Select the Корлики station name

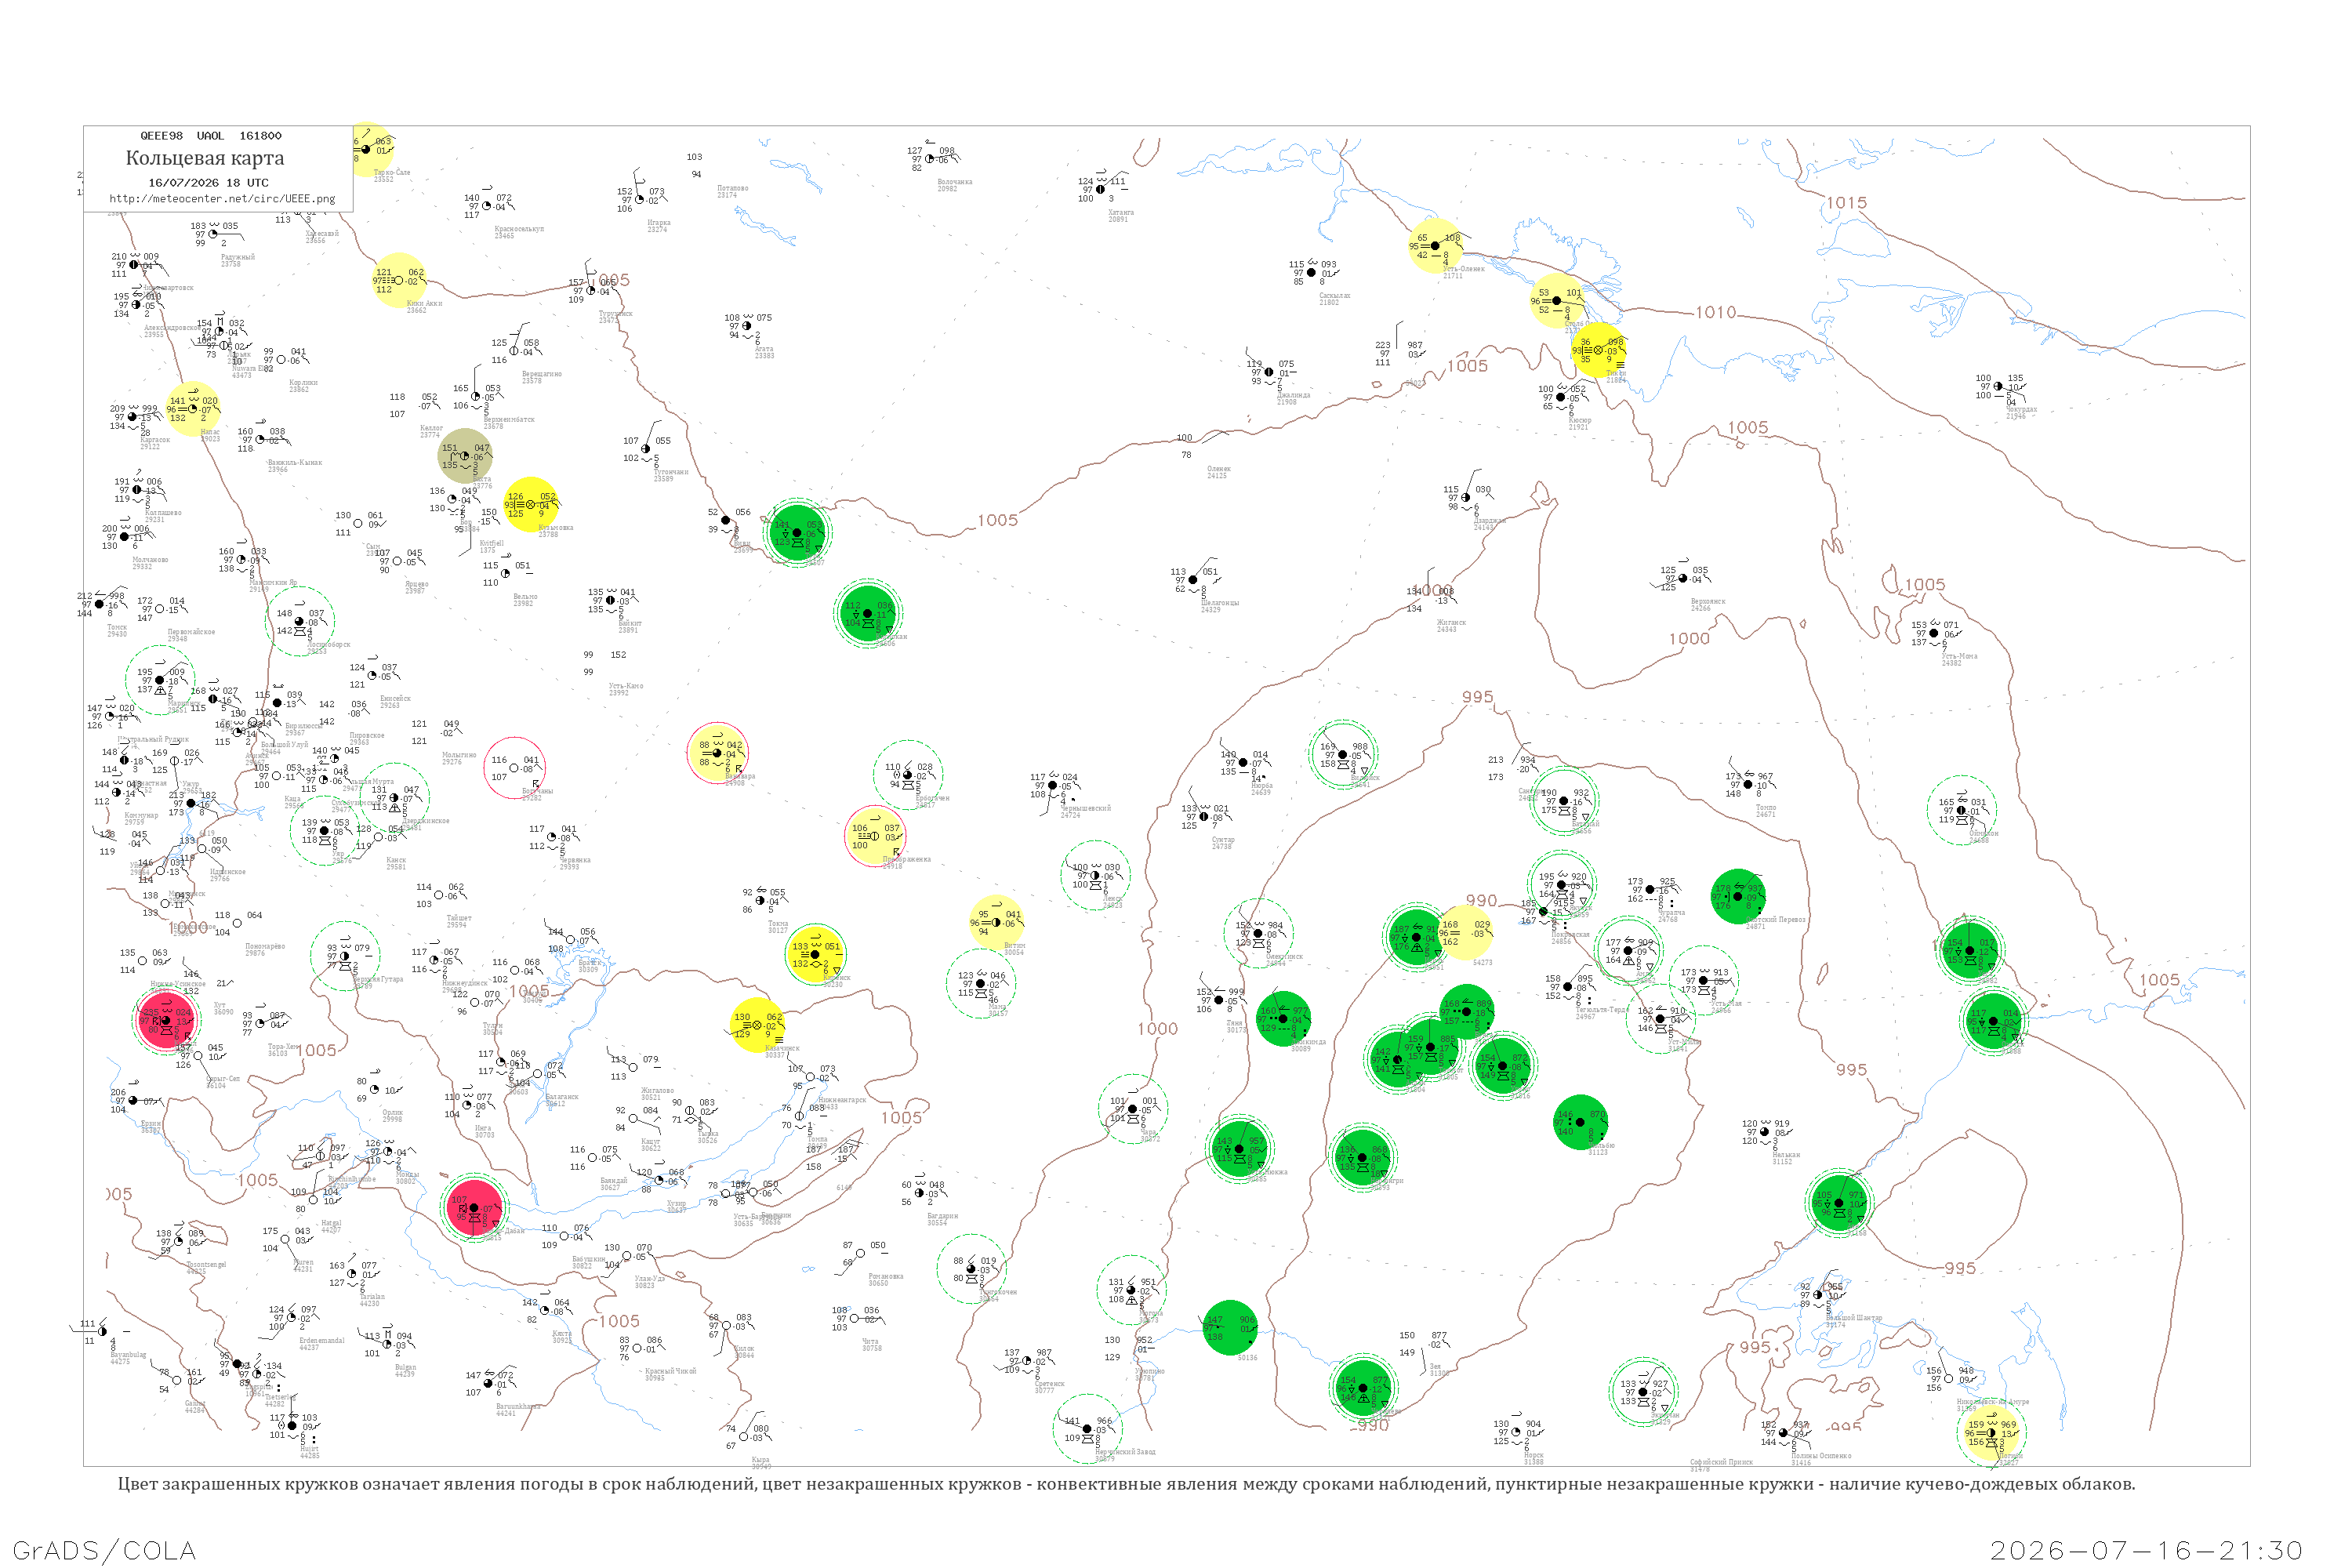tap(303, 382)
